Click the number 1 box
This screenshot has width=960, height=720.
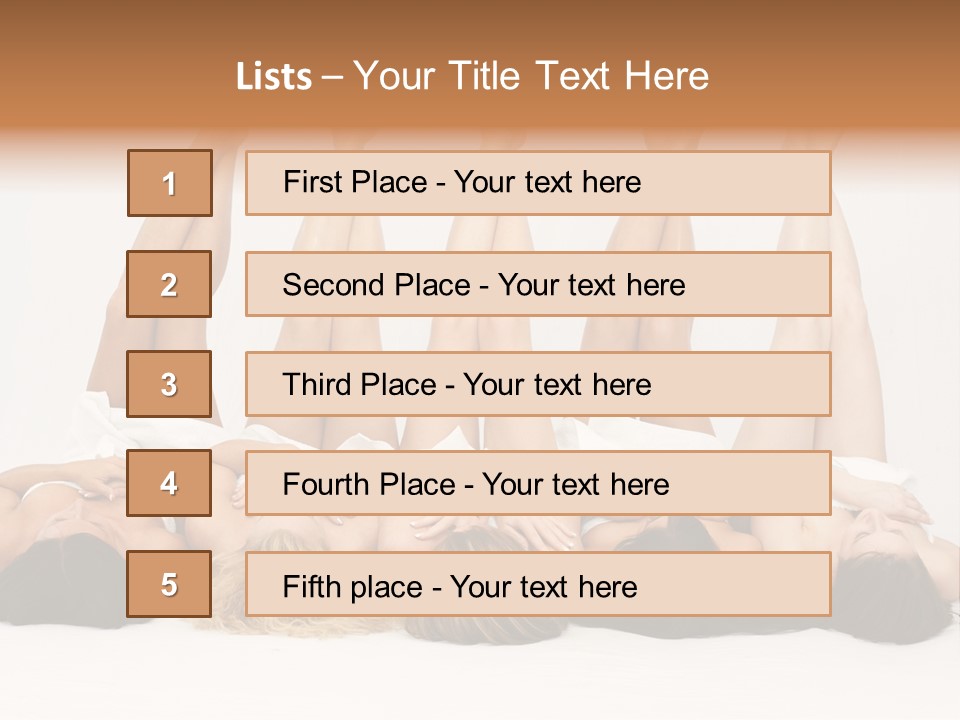click(x=170, y=183)
